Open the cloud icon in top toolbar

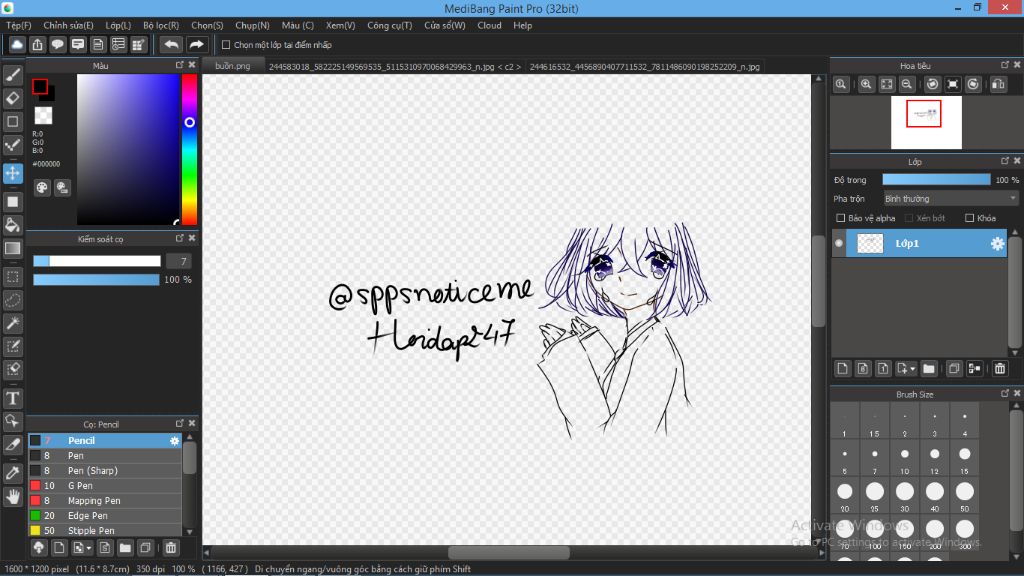(17, 44)
